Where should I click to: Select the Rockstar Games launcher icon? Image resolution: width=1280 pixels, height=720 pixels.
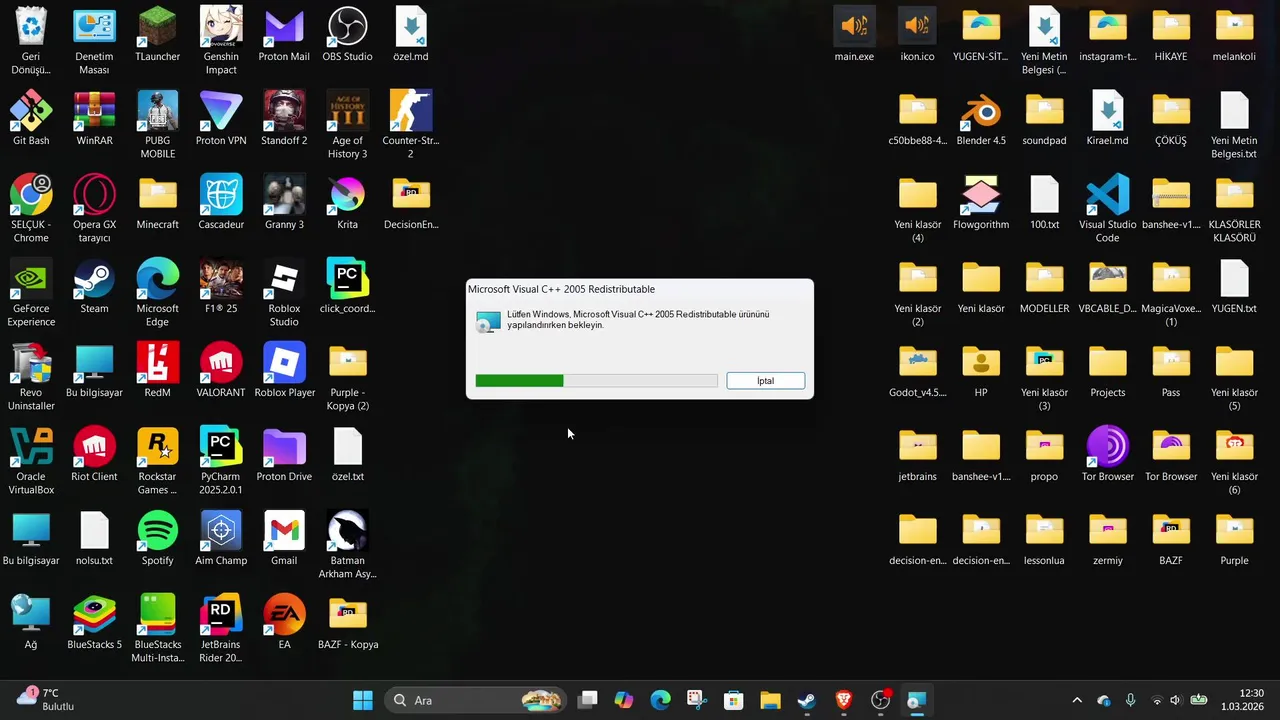point(157,461)
